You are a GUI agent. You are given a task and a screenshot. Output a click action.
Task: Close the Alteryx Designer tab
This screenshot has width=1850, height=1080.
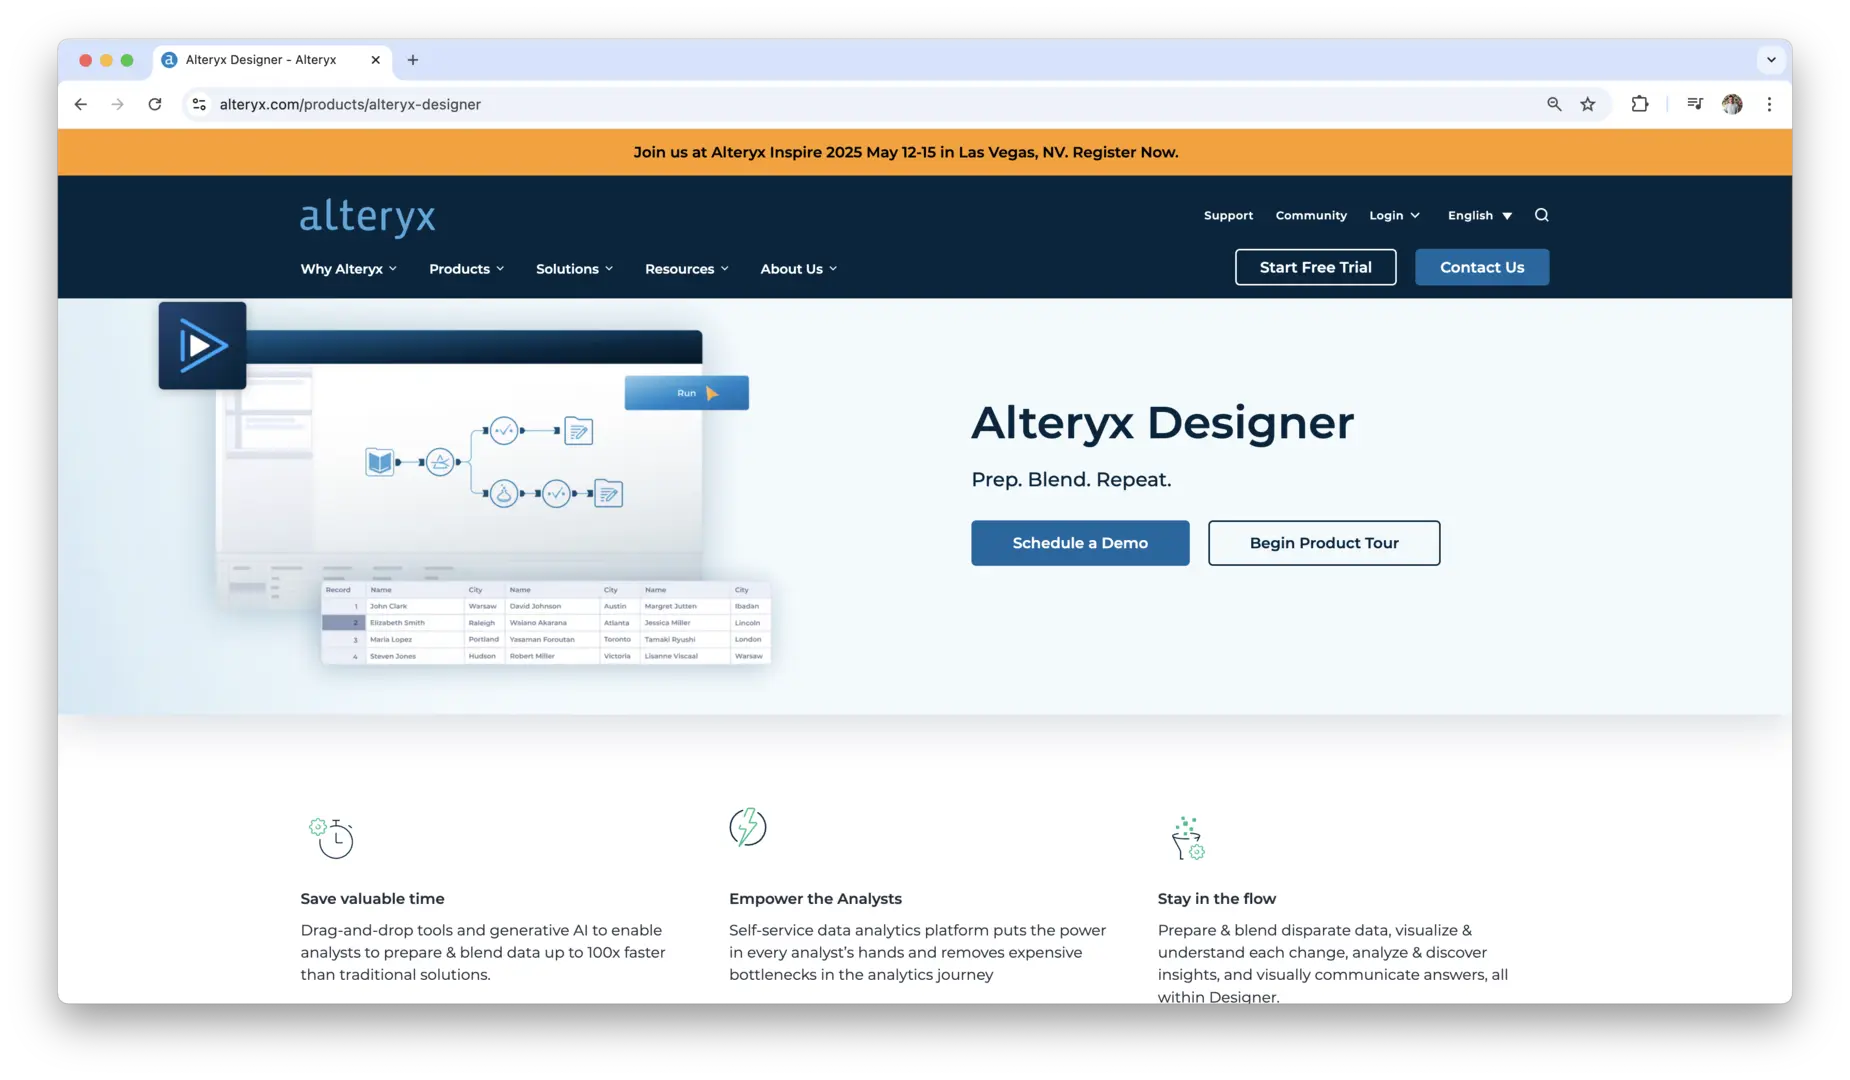click(x=376, y=60)
